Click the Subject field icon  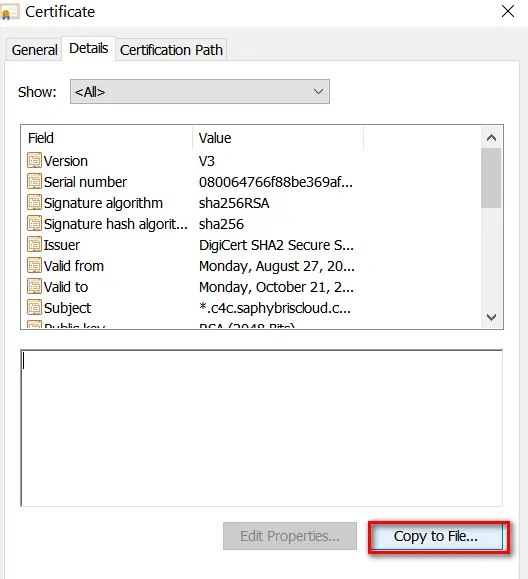34,308
